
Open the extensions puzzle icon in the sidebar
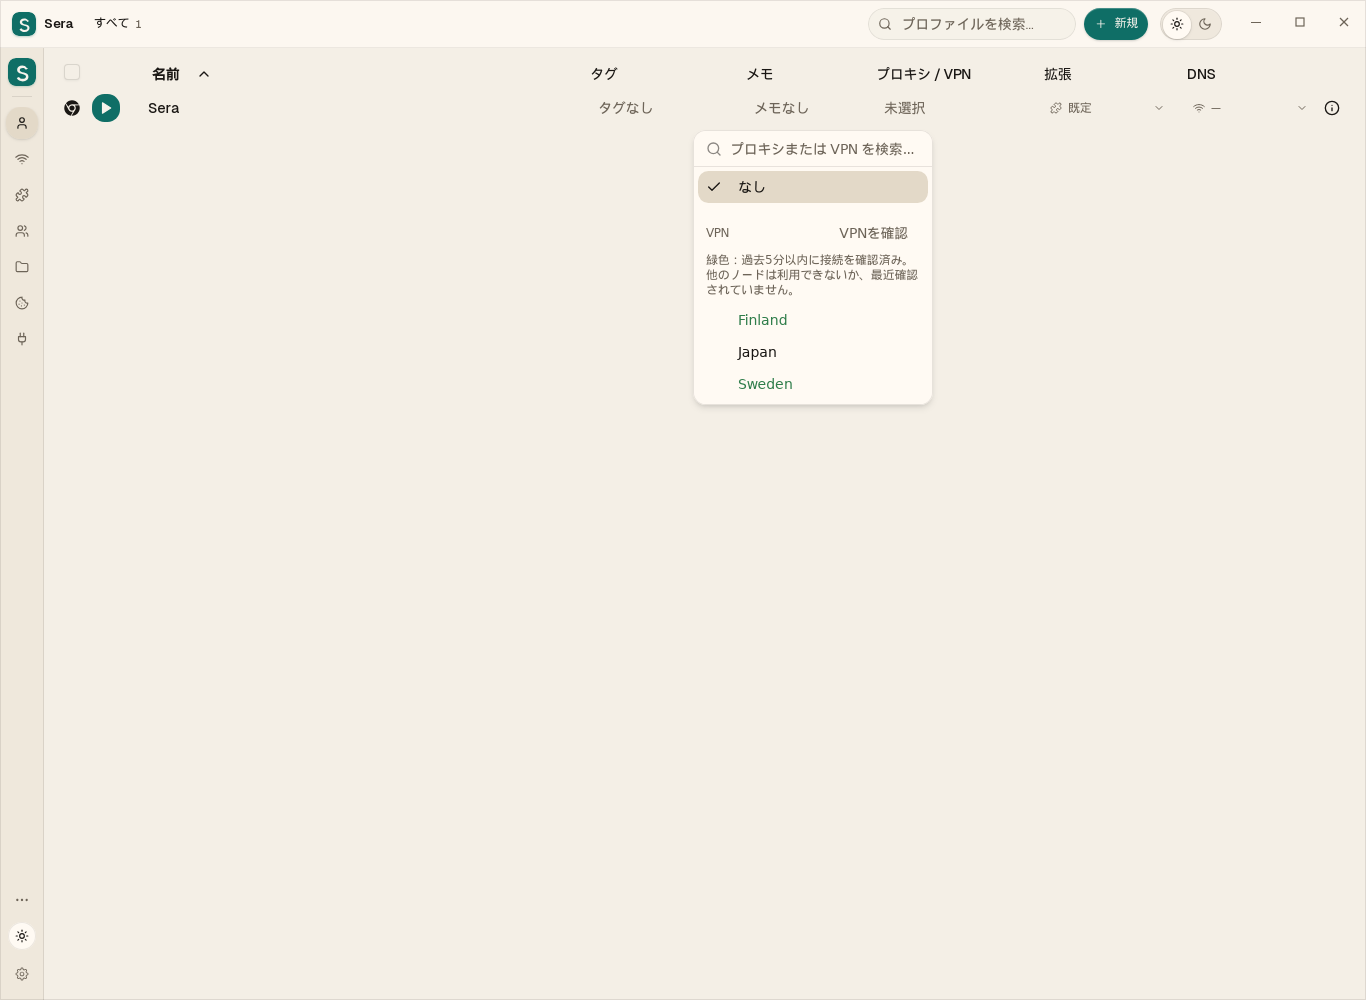(22, 195)
